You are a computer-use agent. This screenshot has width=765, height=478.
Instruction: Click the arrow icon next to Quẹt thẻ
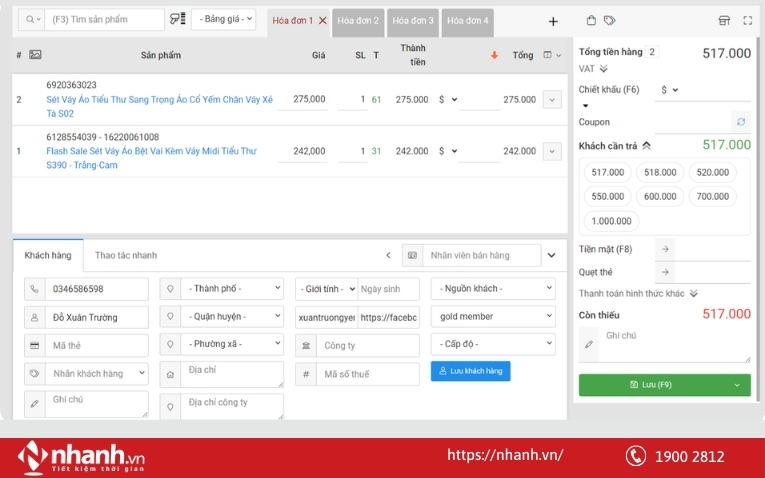click(x=666, y=271)
